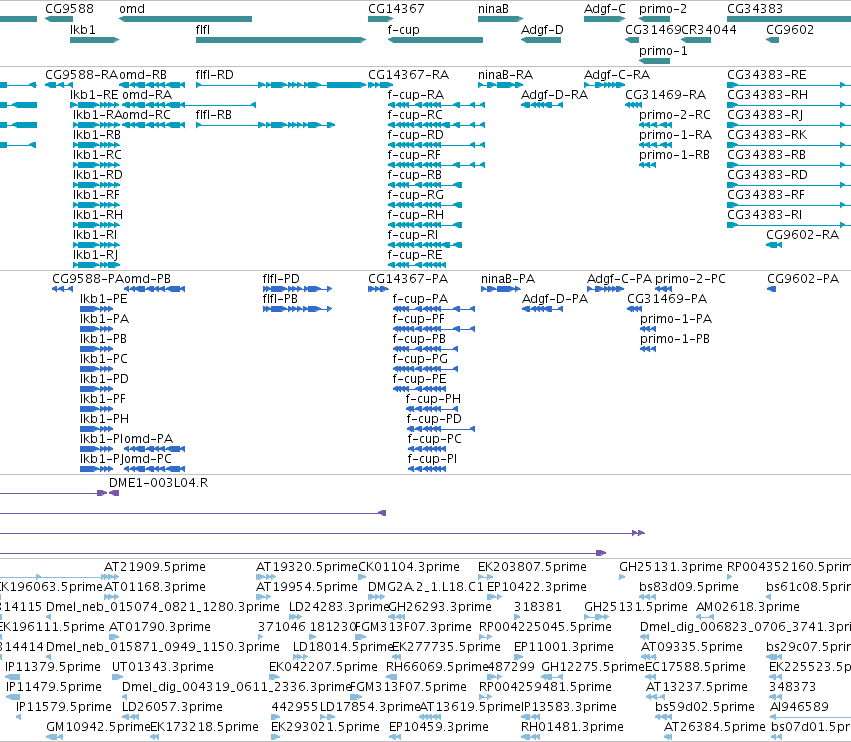The image size is (851, 742).
Task: Click the ninaB-RA transcript label
Action: tap(505, 75)
